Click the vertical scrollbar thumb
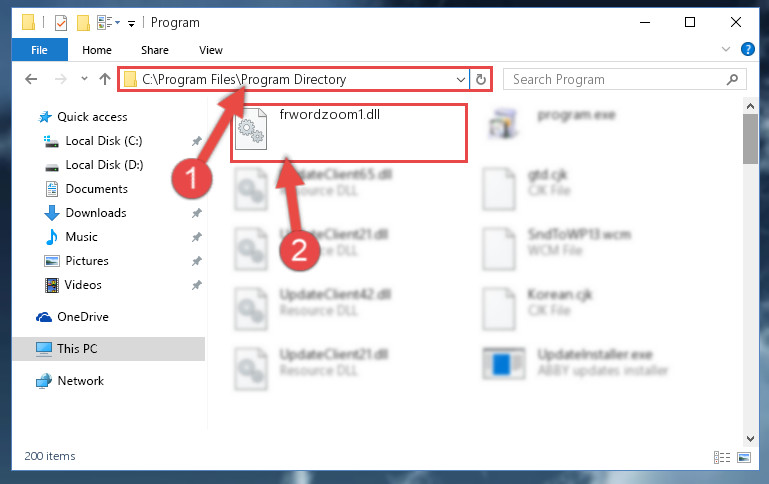This screenshot has width=769, height=484. click(x=750, y=139)
